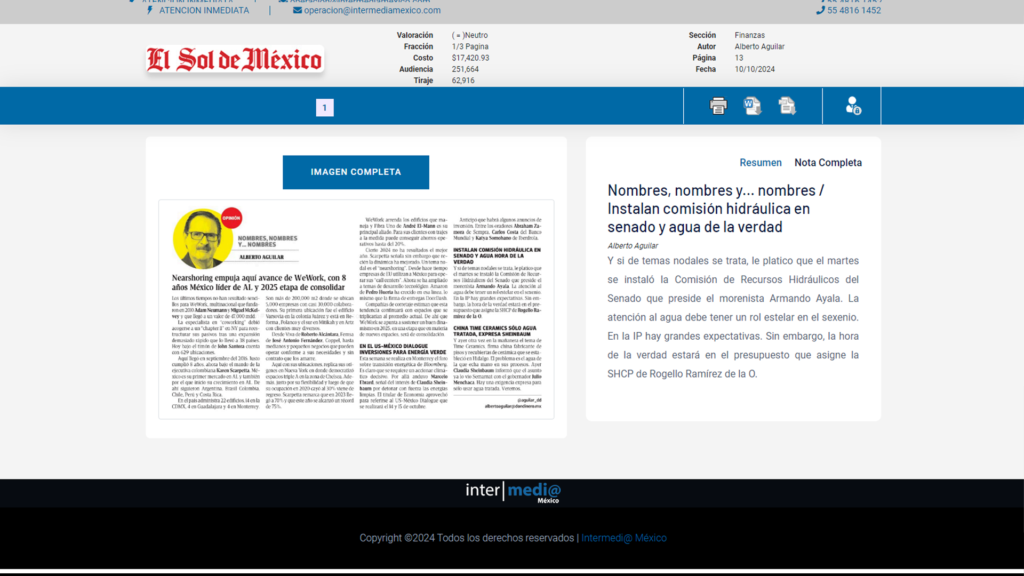Click the printer icon
The height and width of the screenshot is (576, 1024).
point(718,106)
